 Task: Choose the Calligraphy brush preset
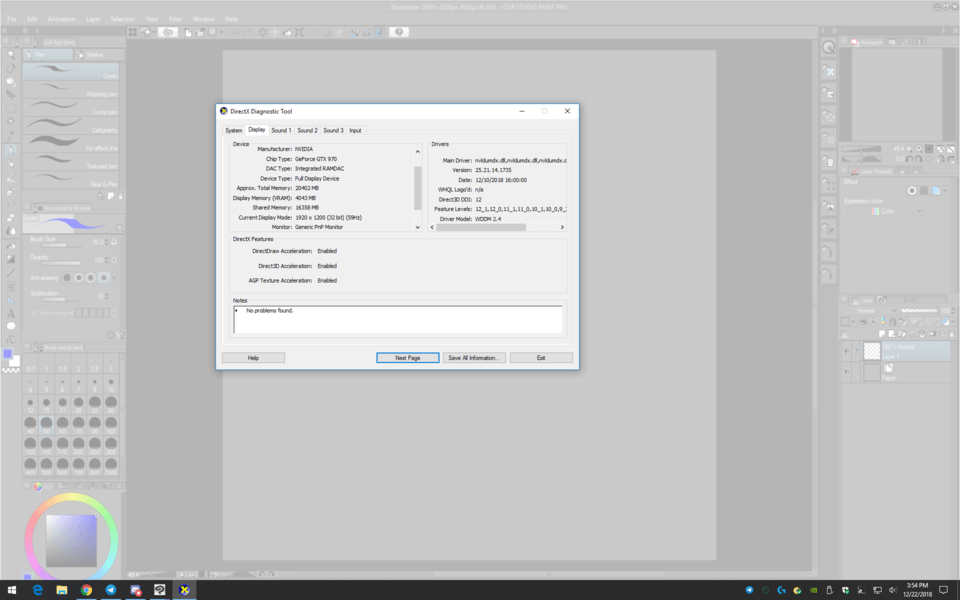coord(71,126)
